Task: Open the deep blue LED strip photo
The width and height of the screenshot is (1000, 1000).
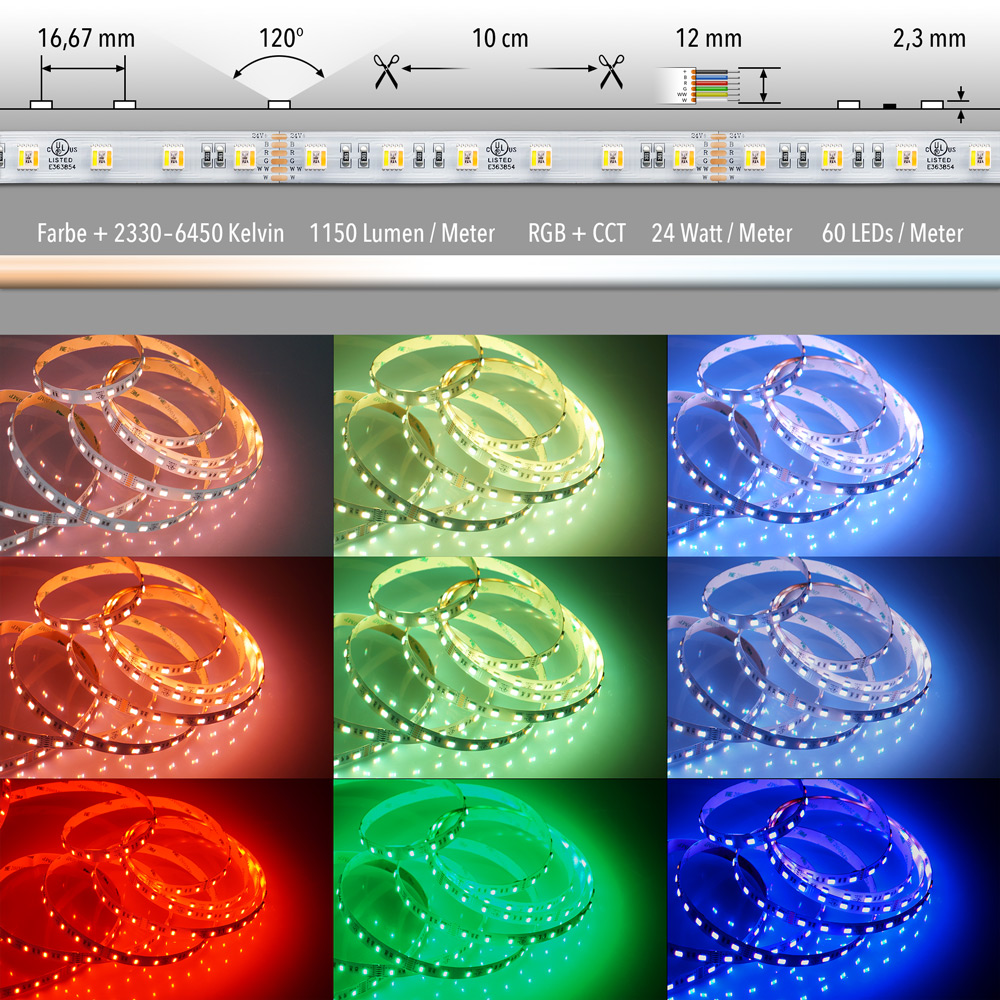Action: 833,890
